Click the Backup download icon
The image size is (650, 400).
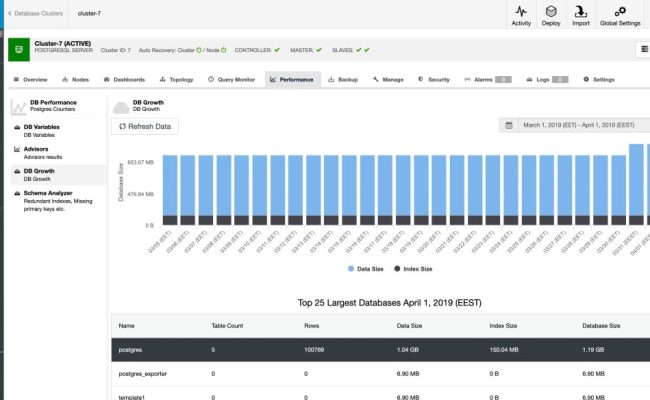tap(331, 79)
